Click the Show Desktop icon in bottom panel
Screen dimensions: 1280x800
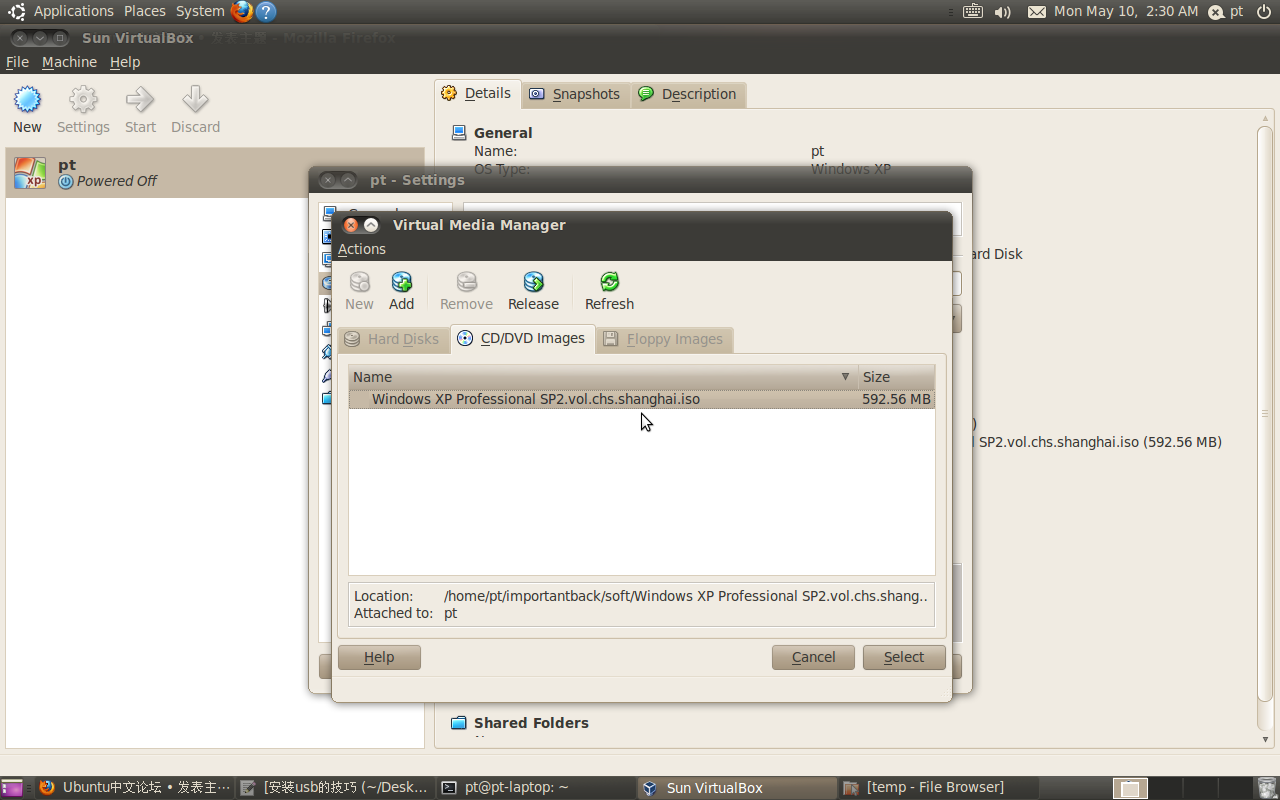click(x=12, y=788)
